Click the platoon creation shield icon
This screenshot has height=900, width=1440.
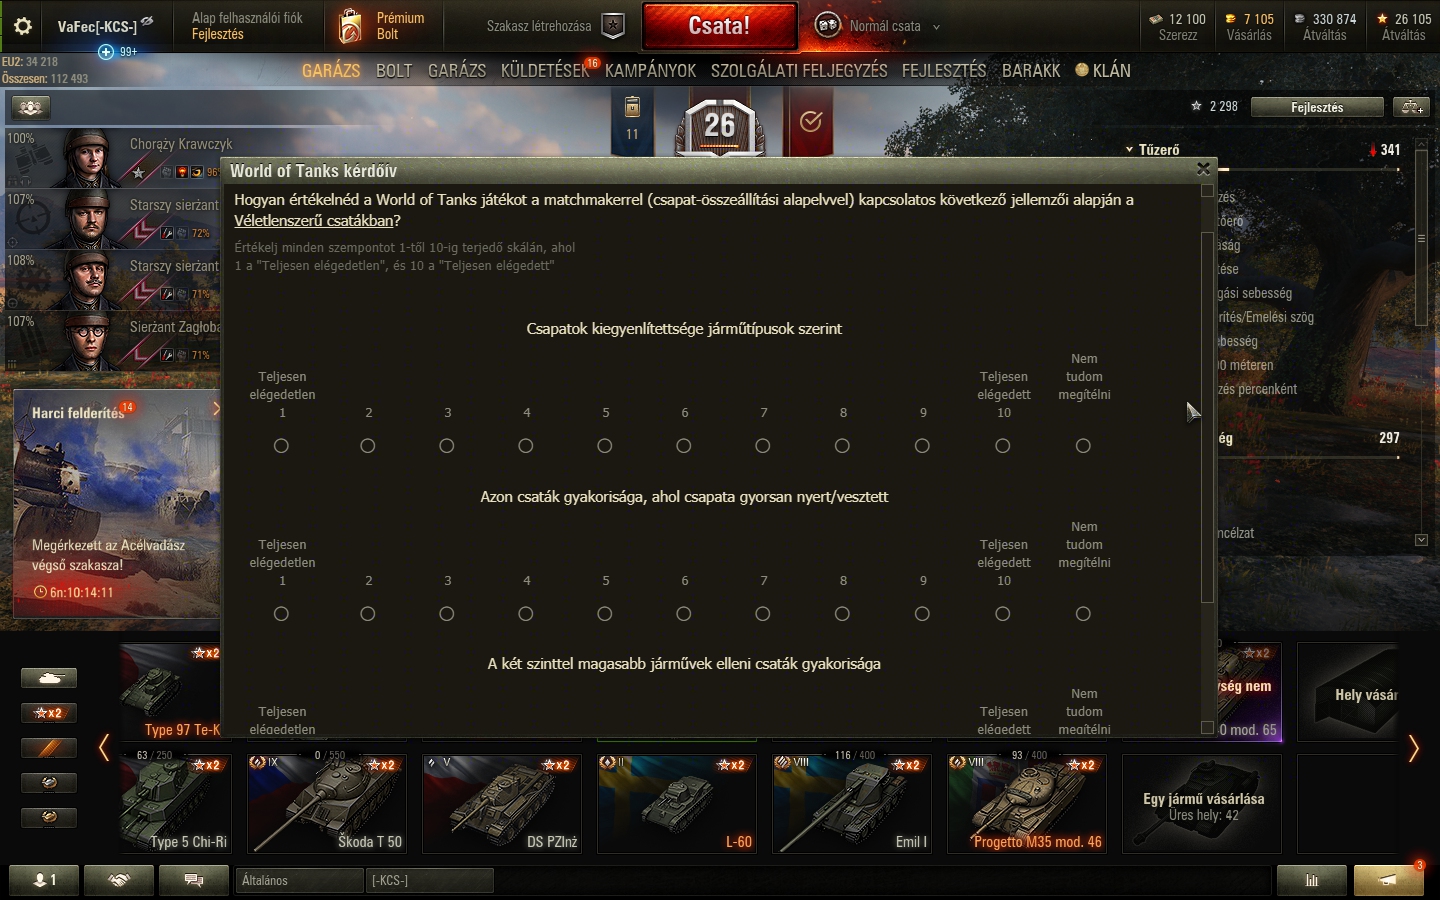613,26
